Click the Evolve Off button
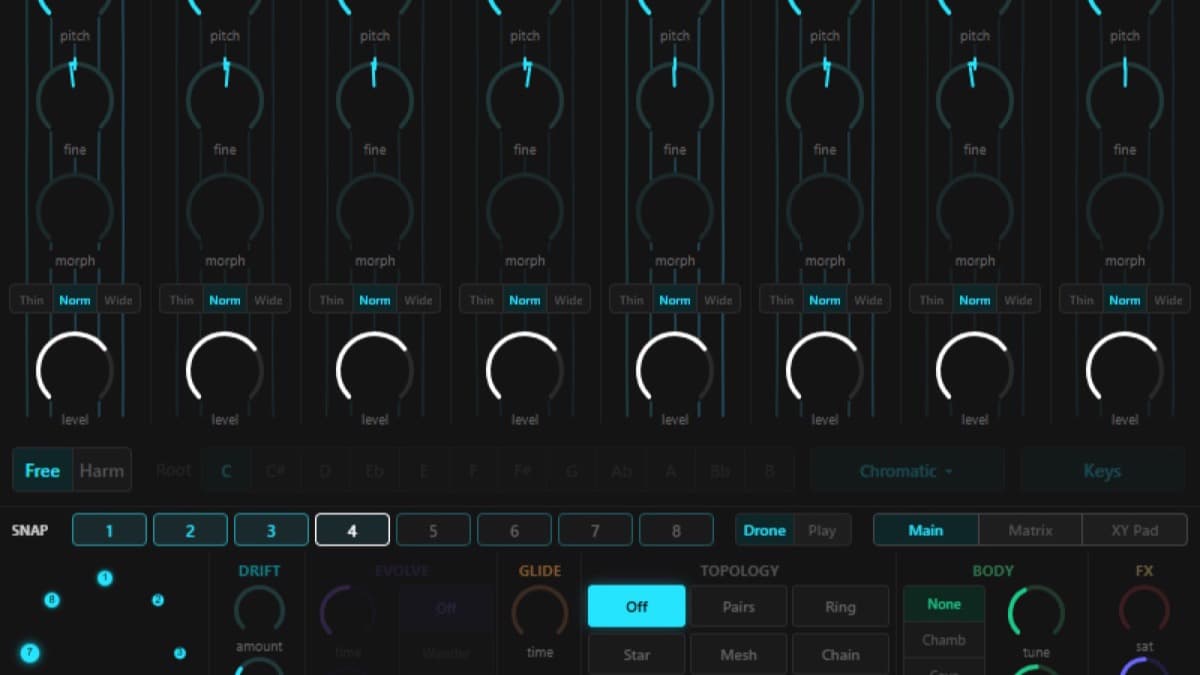The width and height of the screenshot is (1200, 675). coord(446,608)
